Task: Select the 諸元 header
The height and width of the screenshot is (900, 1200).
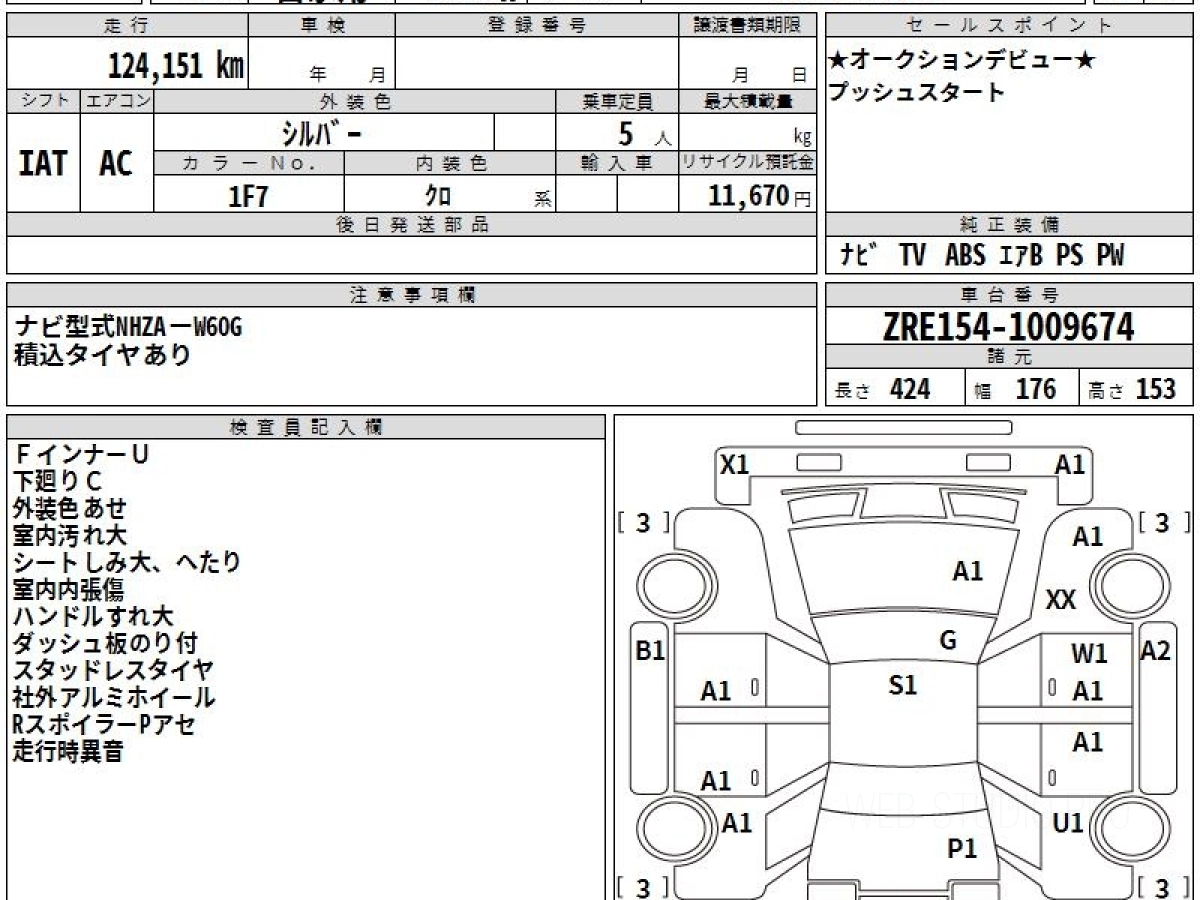Action: (1010, 357)
